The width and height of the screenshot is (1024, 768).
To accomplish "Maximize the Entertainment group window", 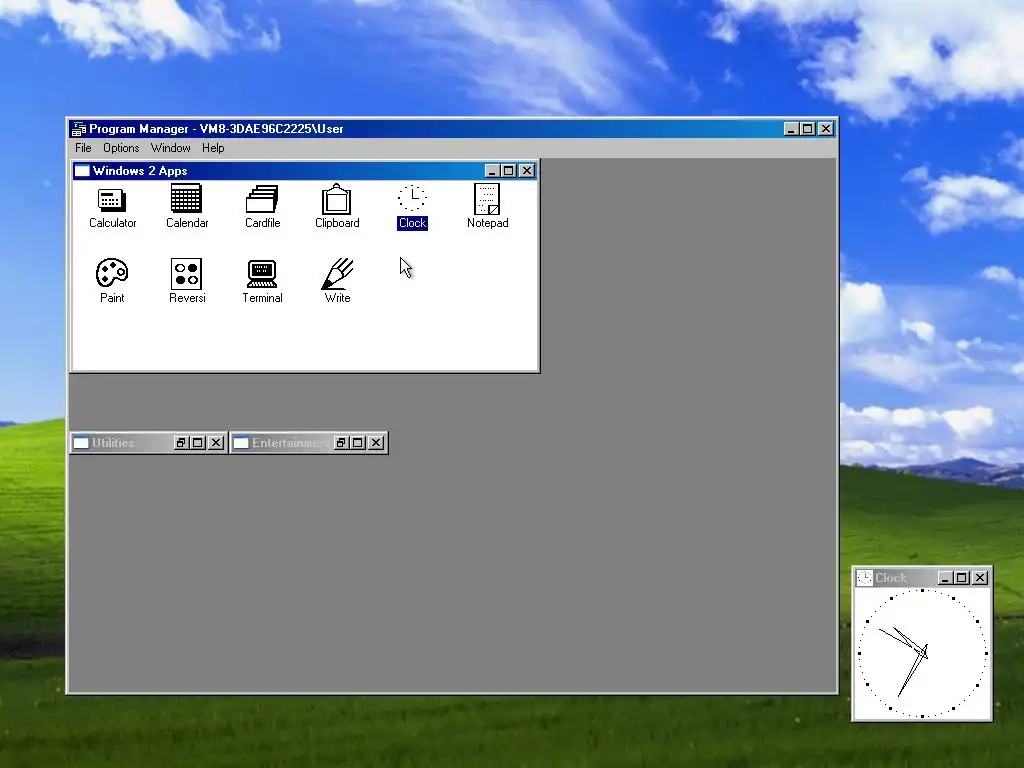I will pyautogui.click(x=358, y=443).
